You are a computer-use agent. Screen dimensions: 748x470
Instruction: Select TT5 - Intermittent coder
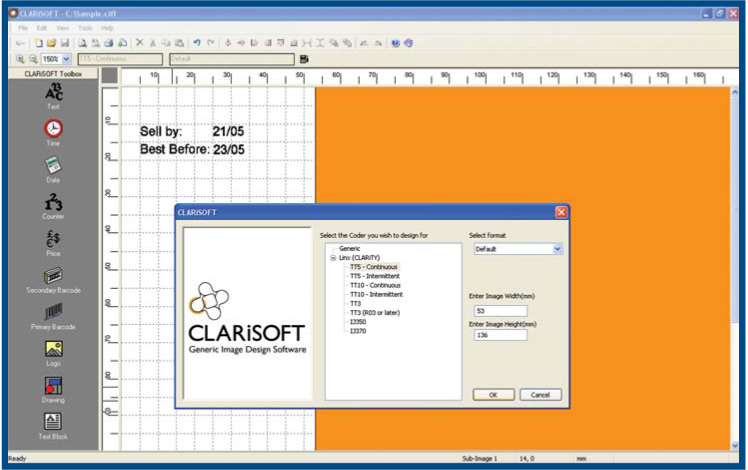point(375,276)
